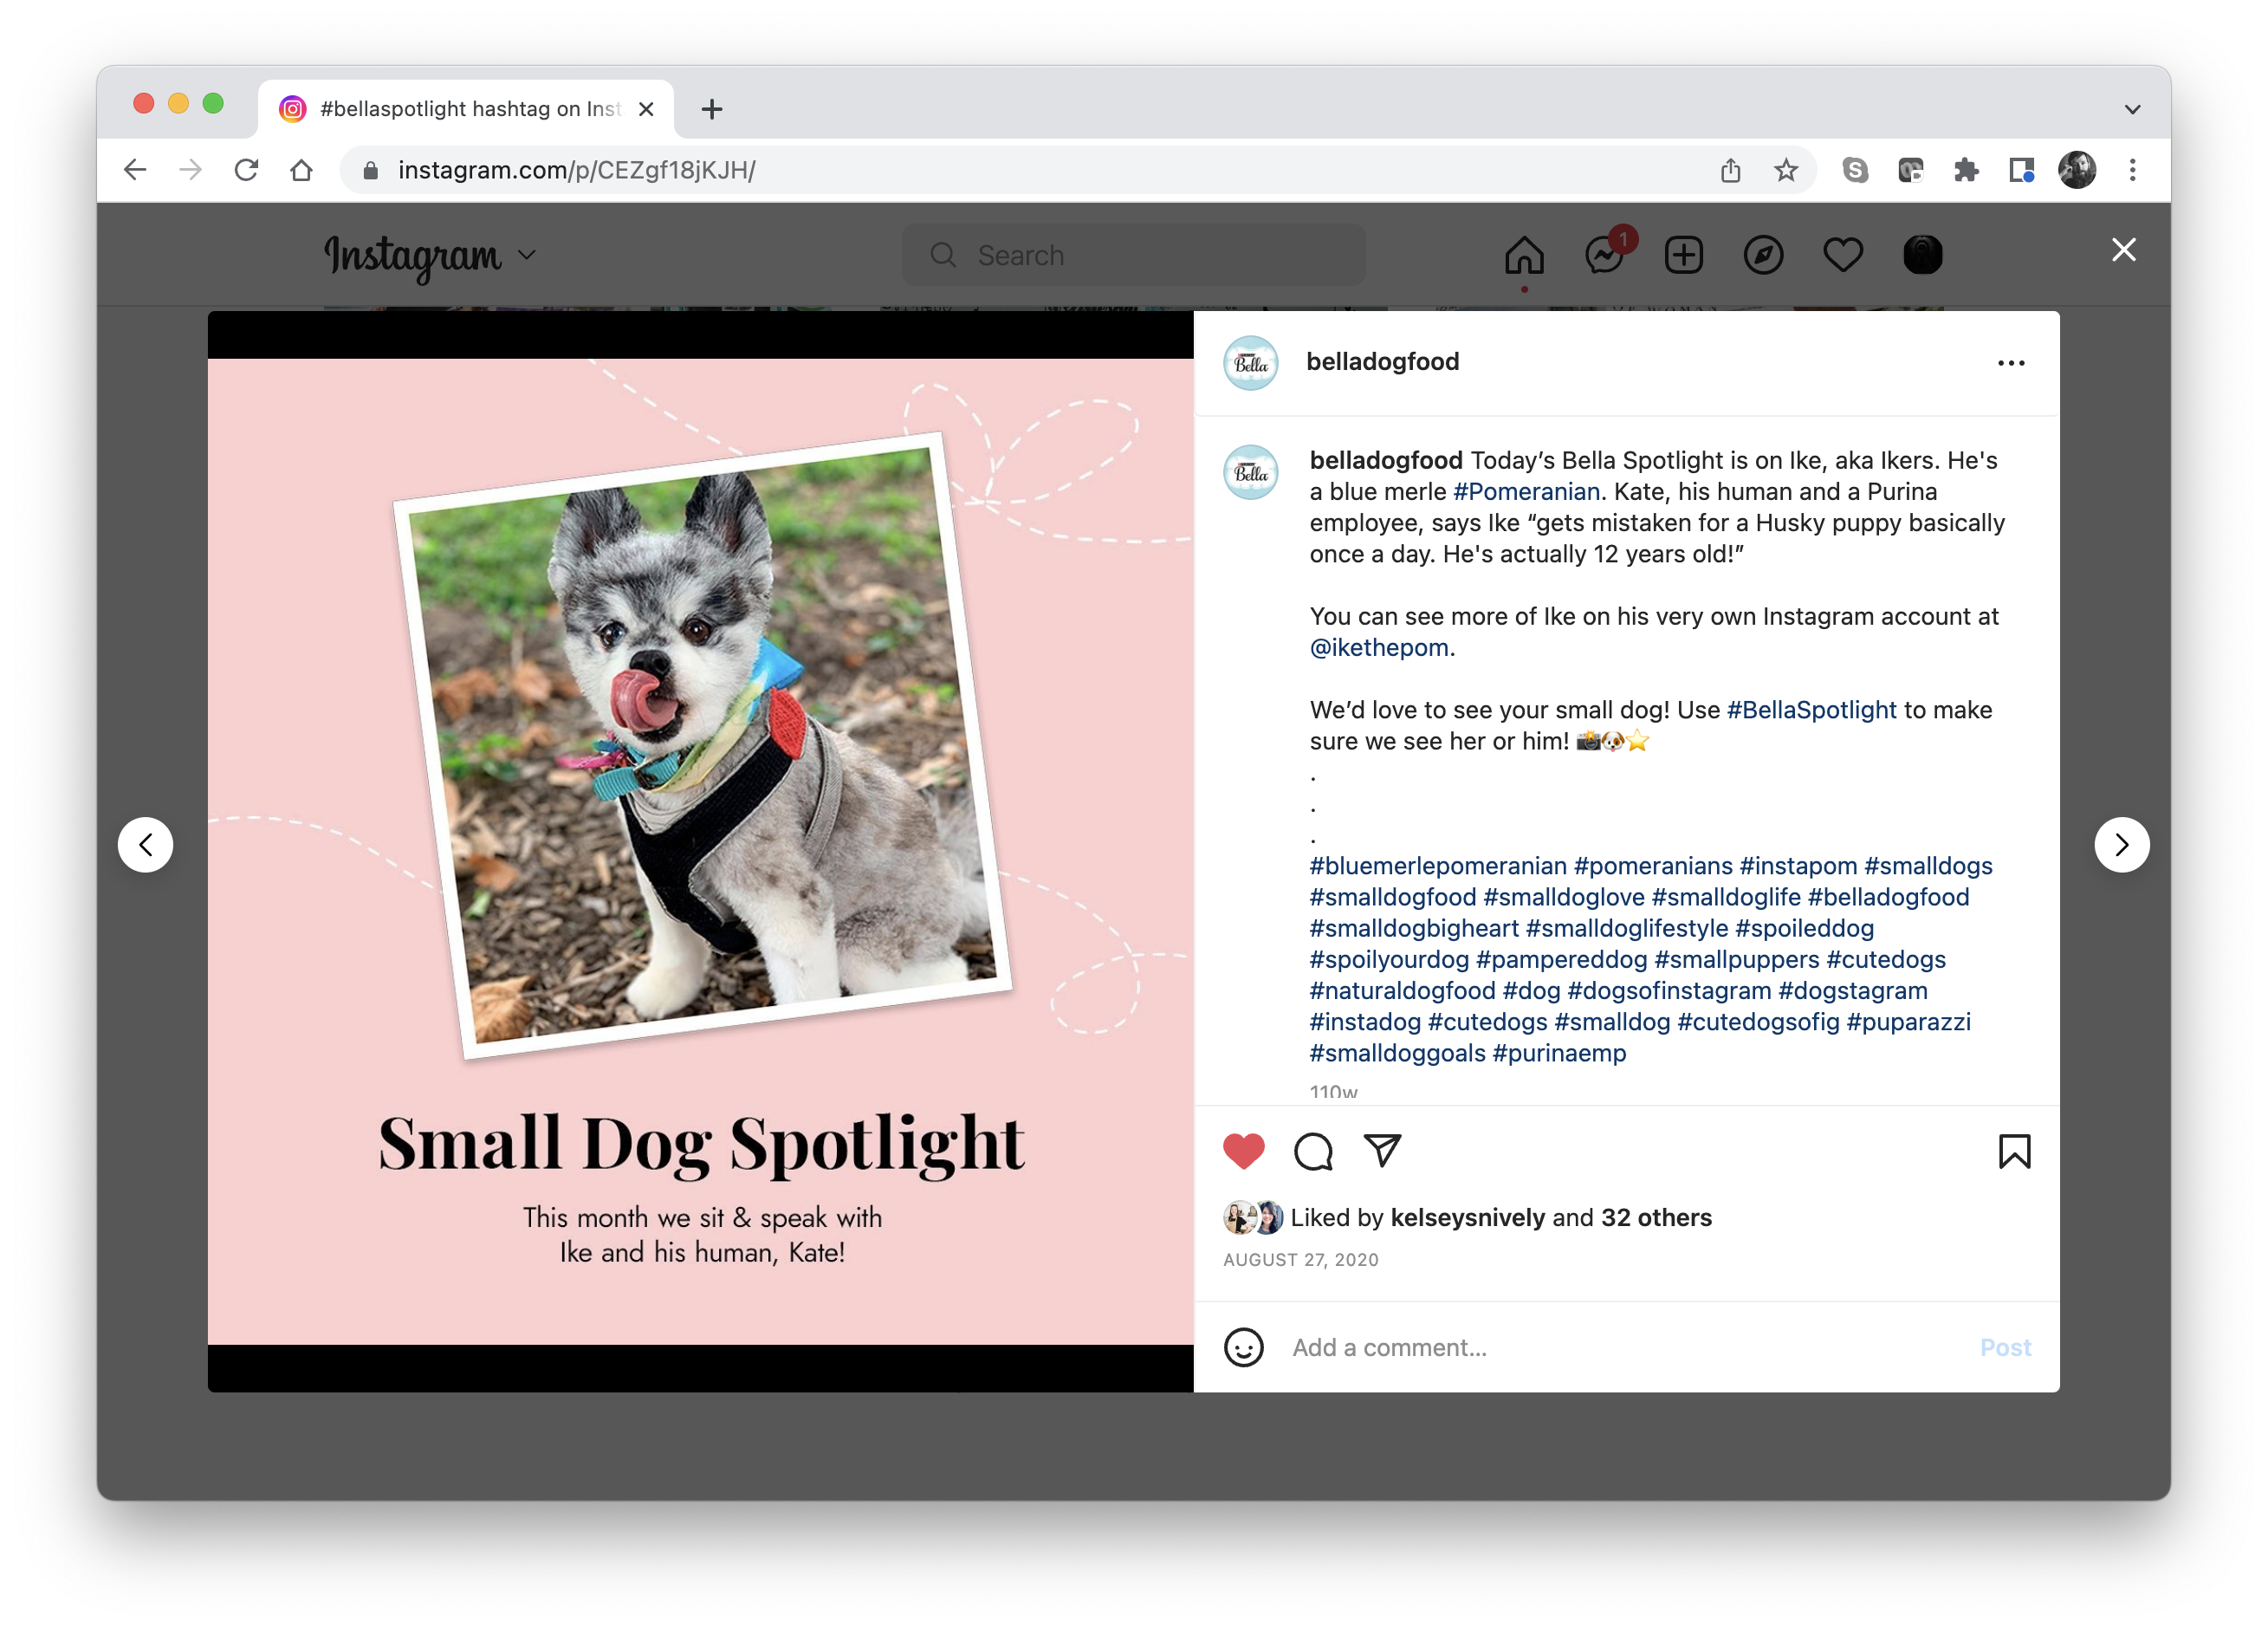Image resolution: width=2268 pixels, height=1629 pixels.
Task: Open emoji picker in comment box
Action: pyautogui.click(x=1243, y=1347)
